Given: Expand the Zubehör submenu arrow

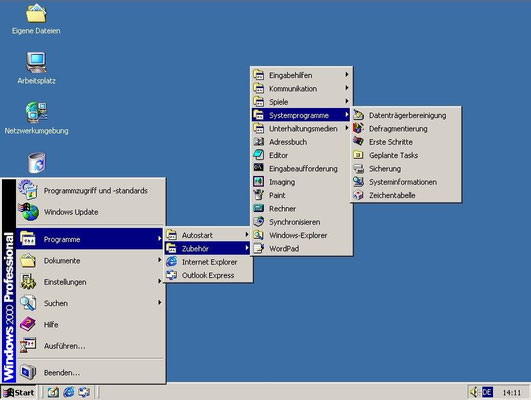Looking at the screenshot, I should coord(247,248).
